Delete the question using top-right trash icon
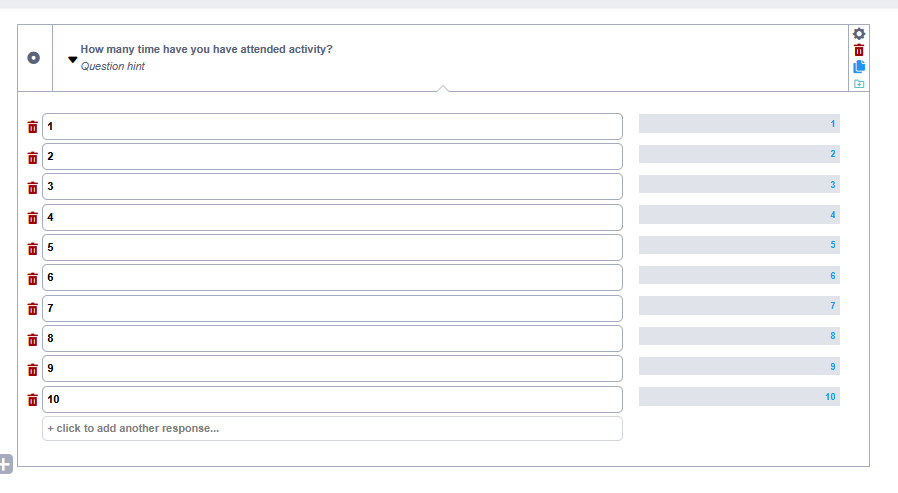 tap(859, 50)
